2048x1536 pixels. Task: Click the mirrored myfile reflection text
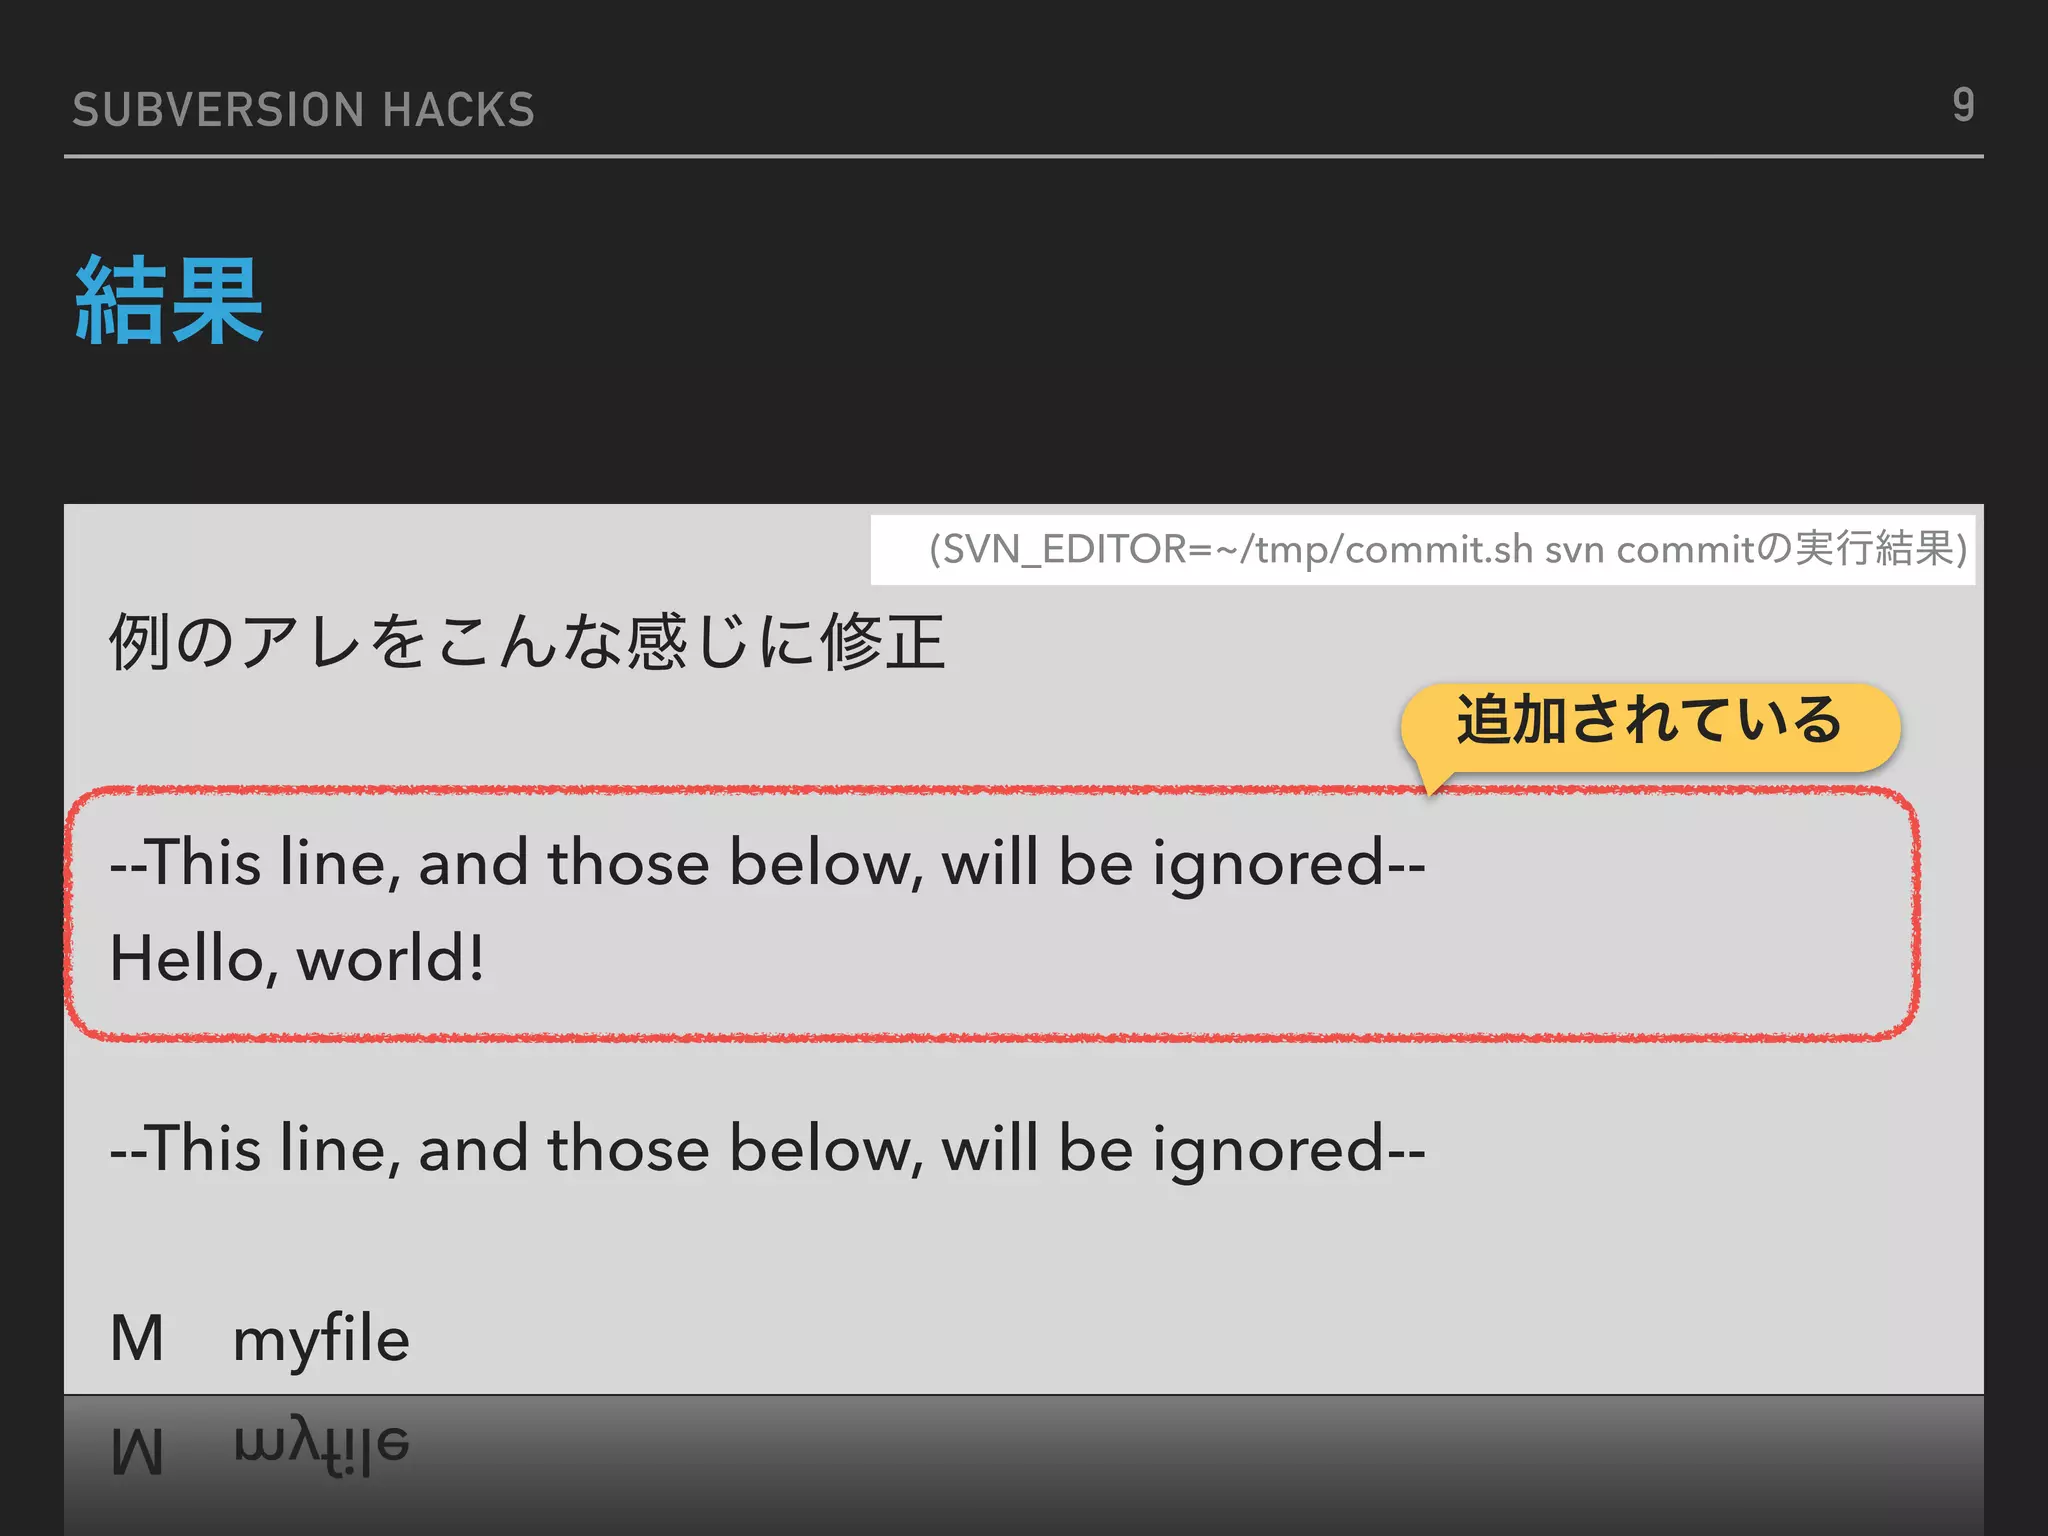[321, 1447]
